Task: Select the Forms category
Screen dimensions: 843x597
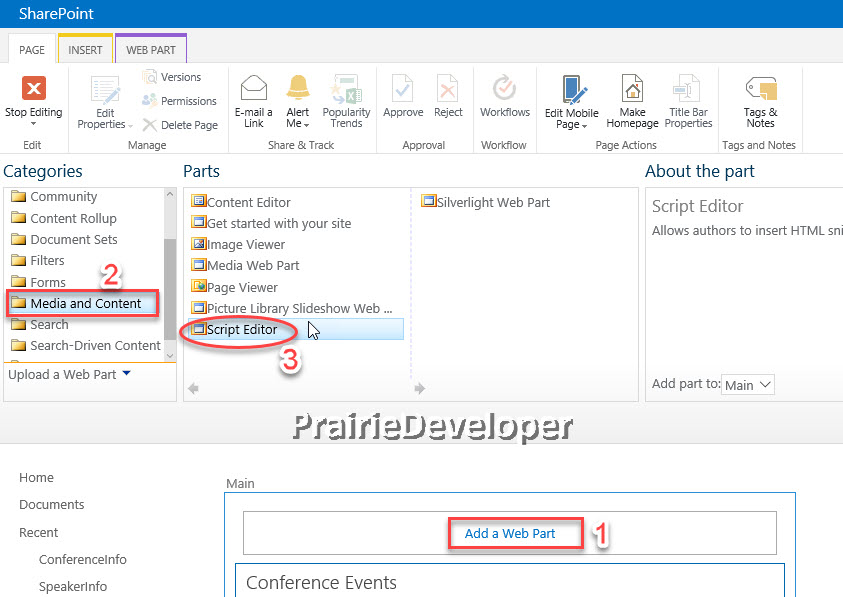Action: pos(38,282)
